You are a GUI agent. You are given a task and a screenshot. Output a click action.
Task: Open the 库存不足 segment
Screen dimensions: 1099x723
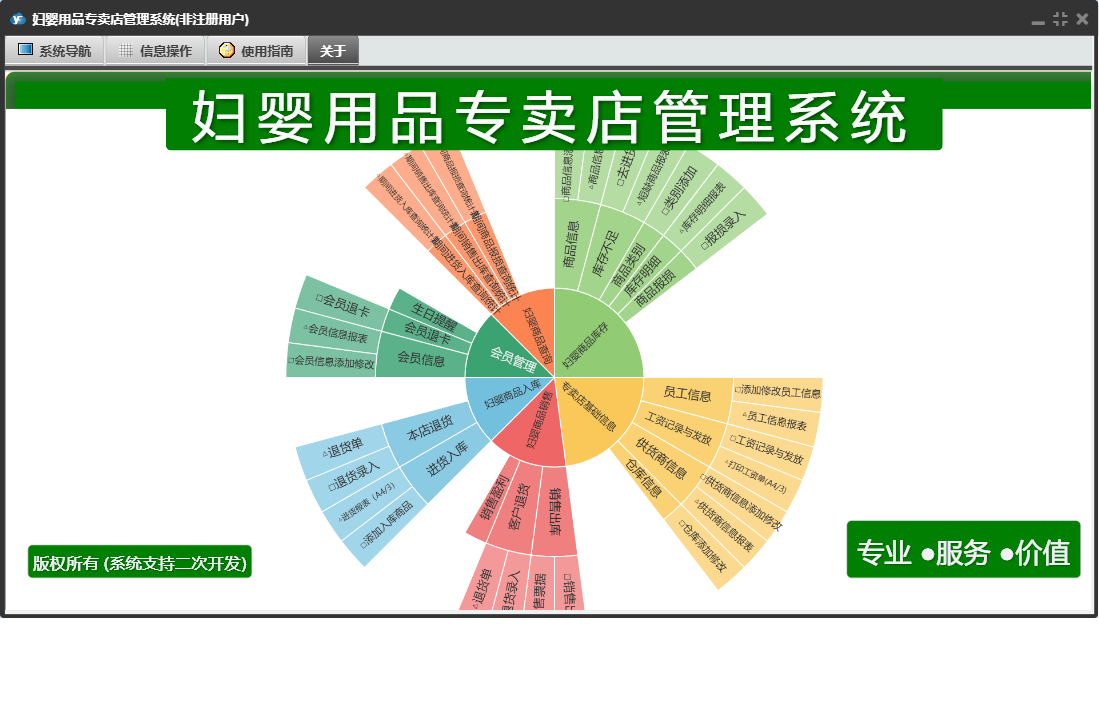pyautogui.click(x=607, y=254)
